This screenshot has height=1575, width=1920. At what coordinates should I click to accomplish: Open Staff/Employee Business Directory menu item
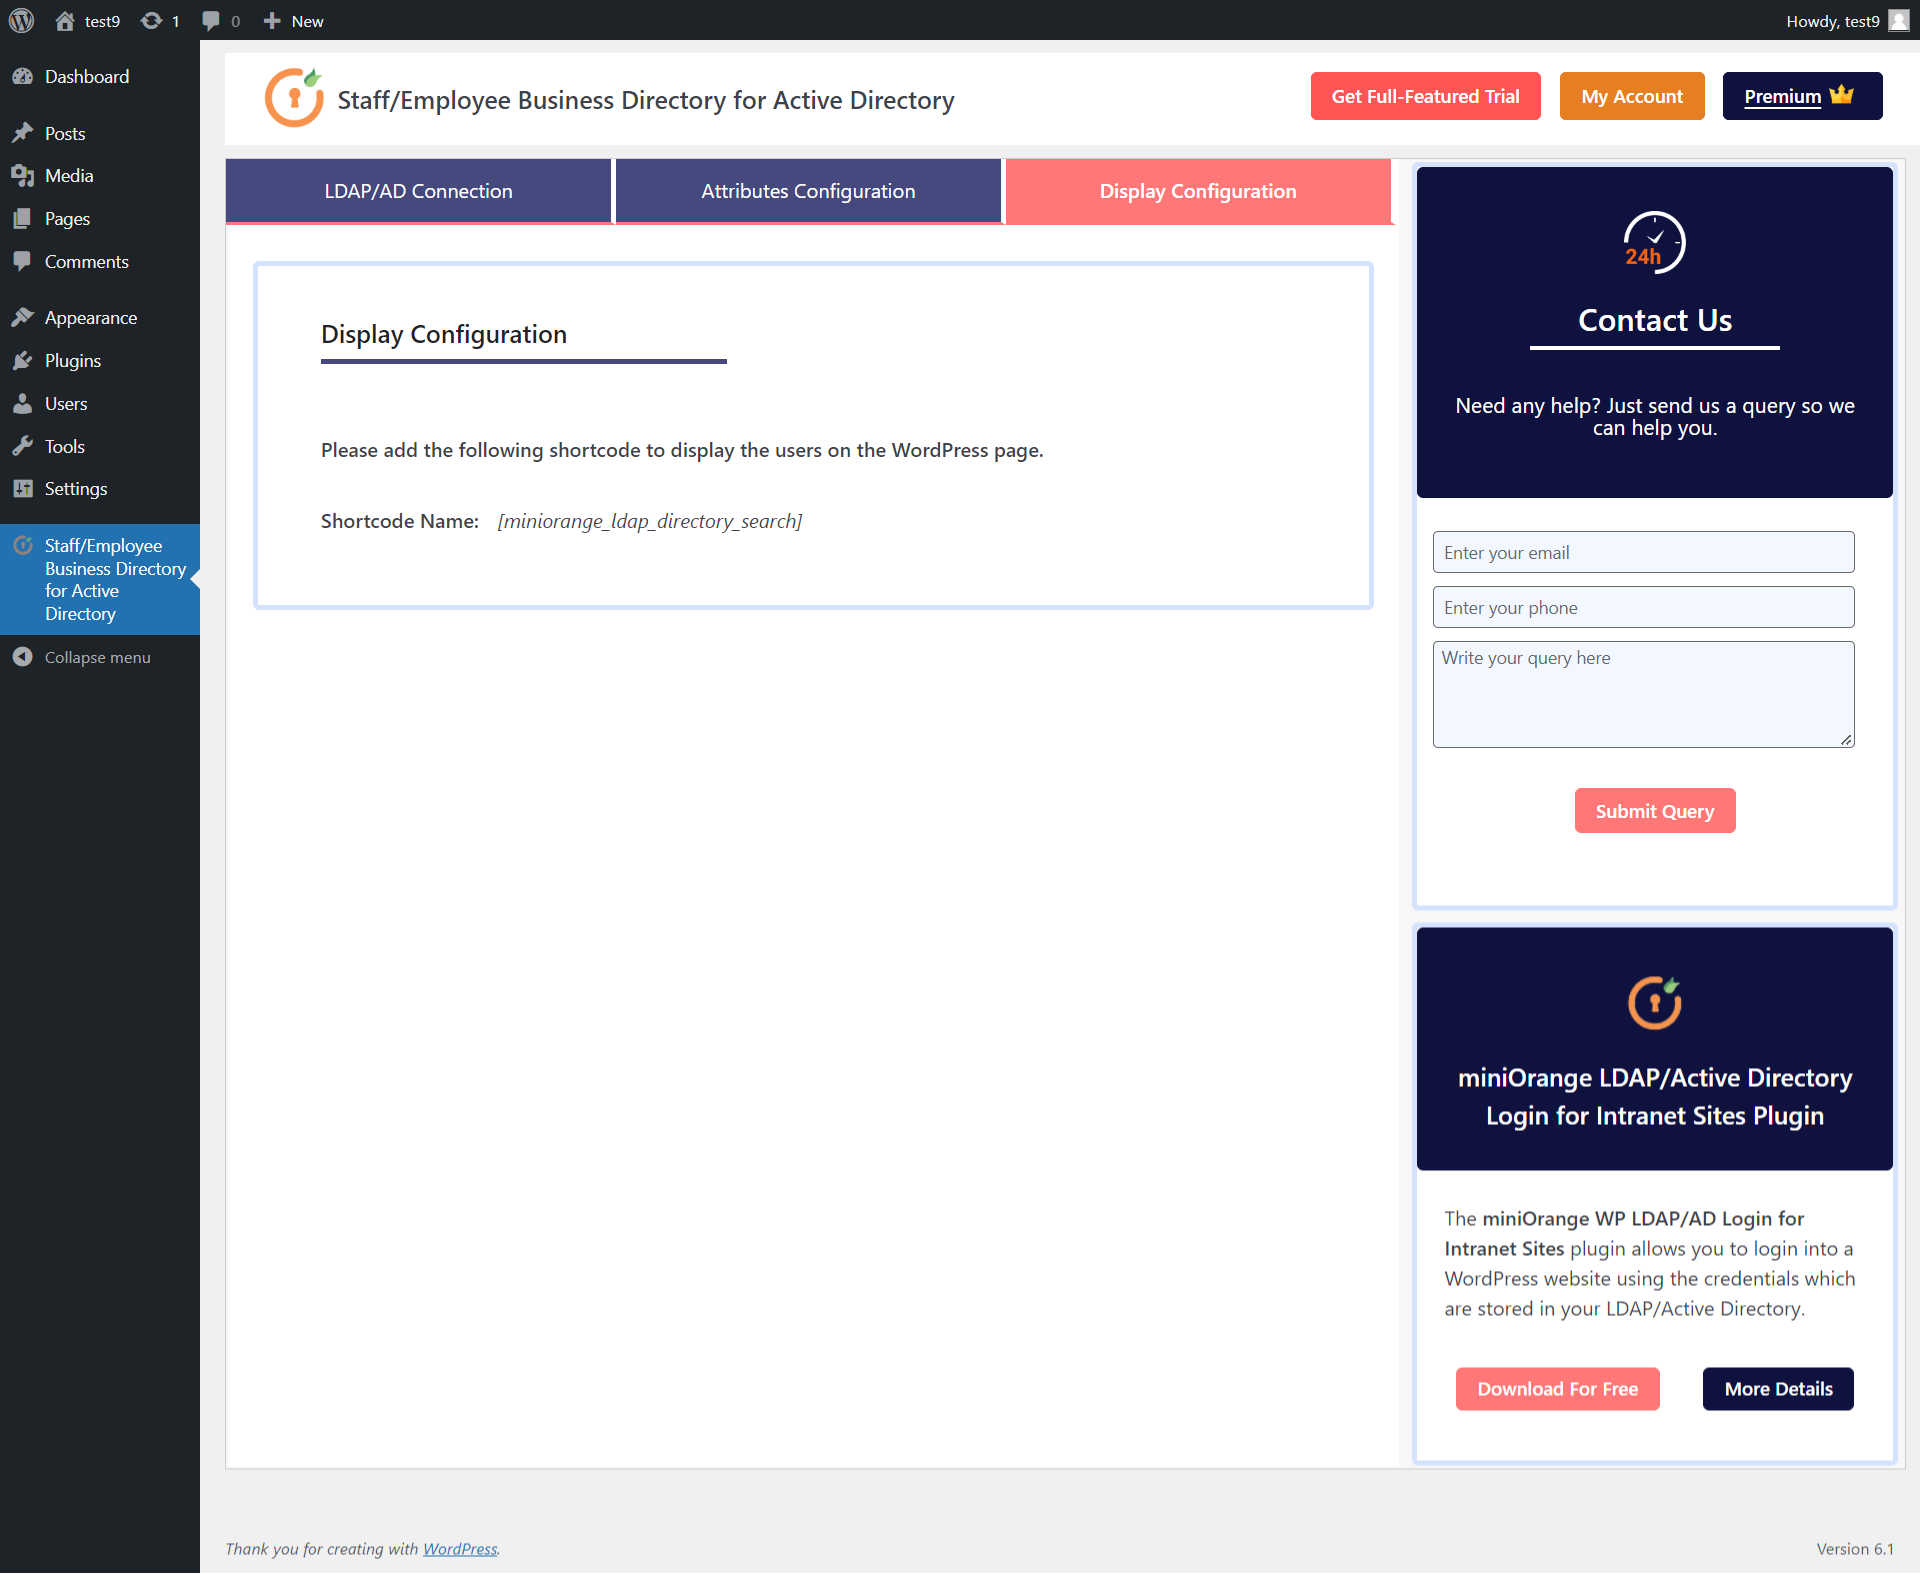100,580
